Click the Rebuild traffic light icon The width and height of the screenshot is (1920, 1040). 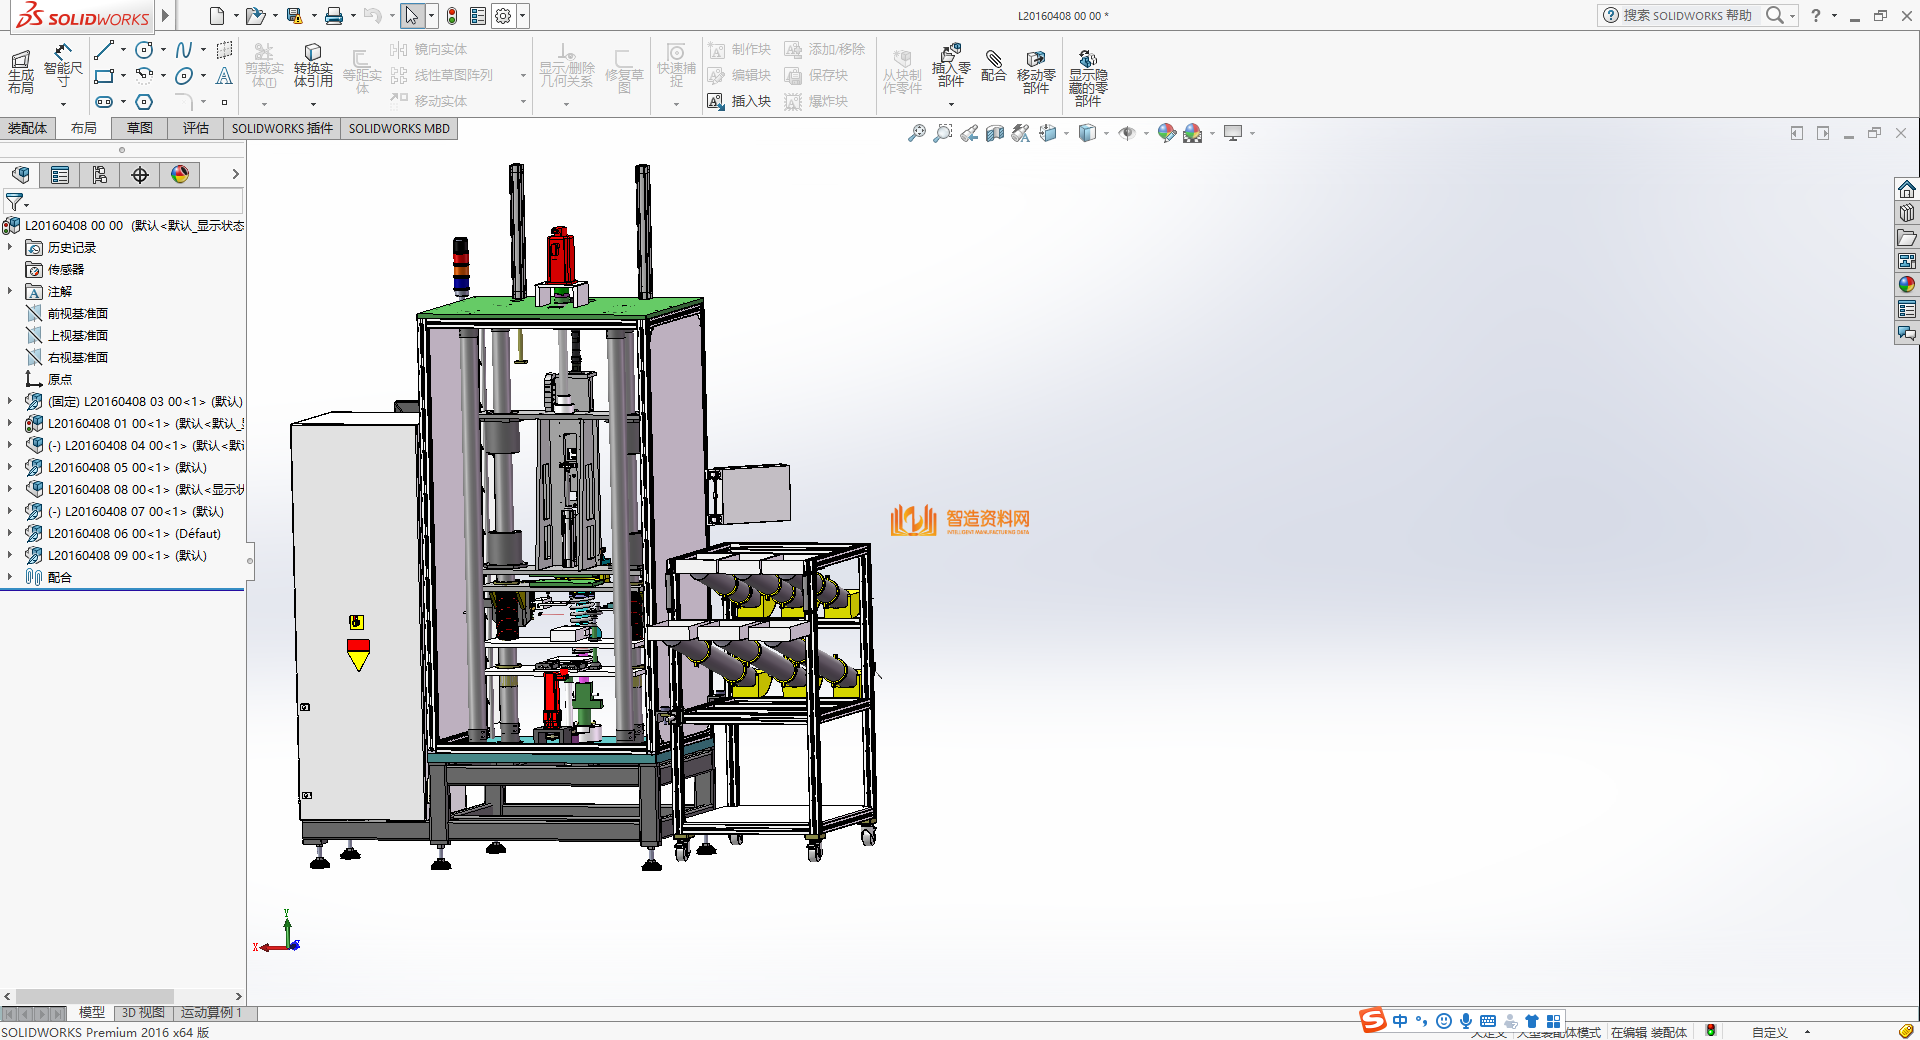click(x=452, y=16)
